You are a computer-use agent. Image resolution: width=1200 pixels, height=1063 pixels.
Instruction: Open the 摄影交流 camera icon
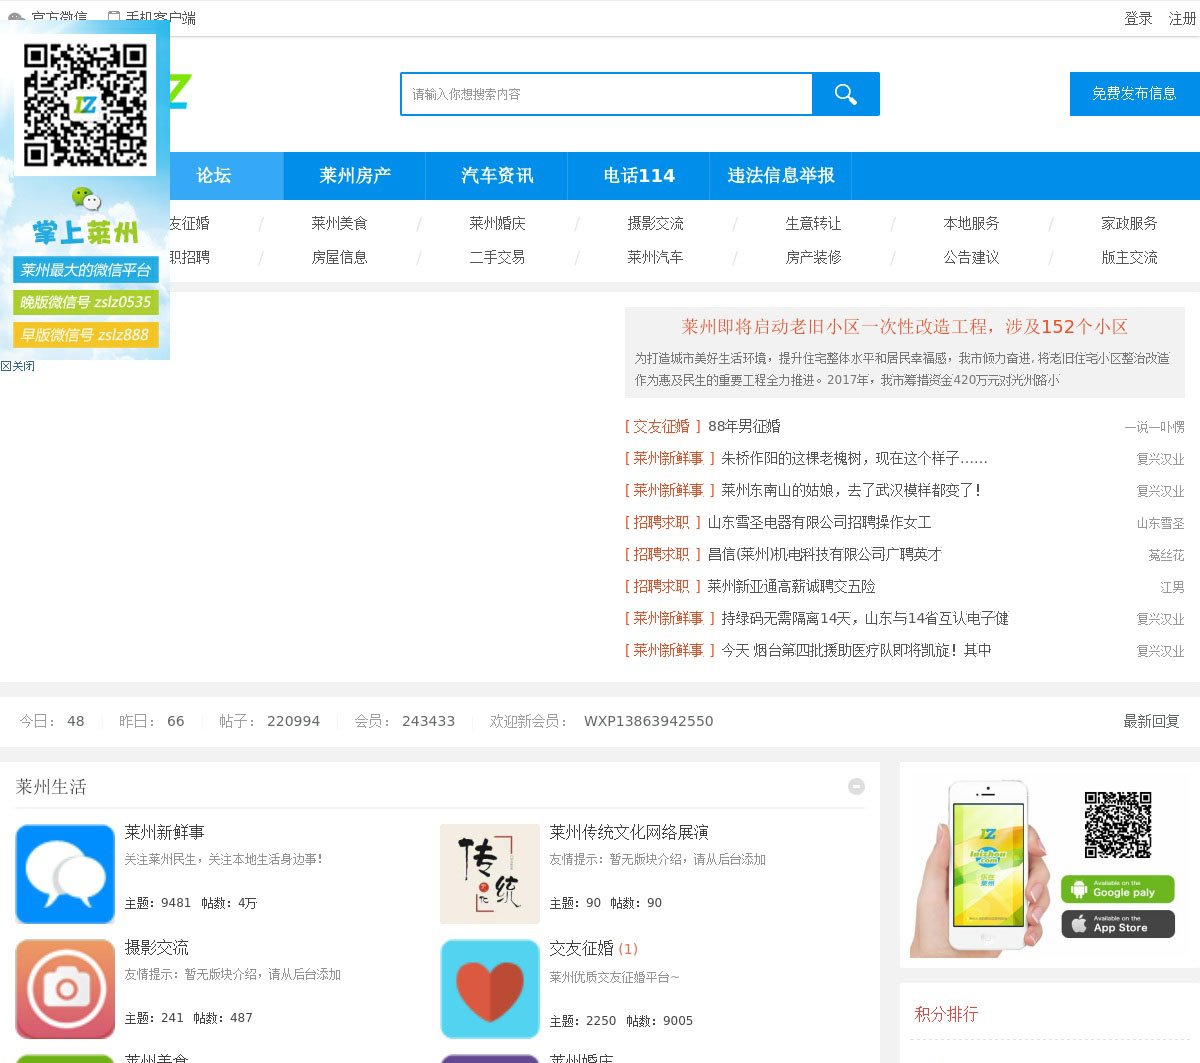(x=65, y=988)
